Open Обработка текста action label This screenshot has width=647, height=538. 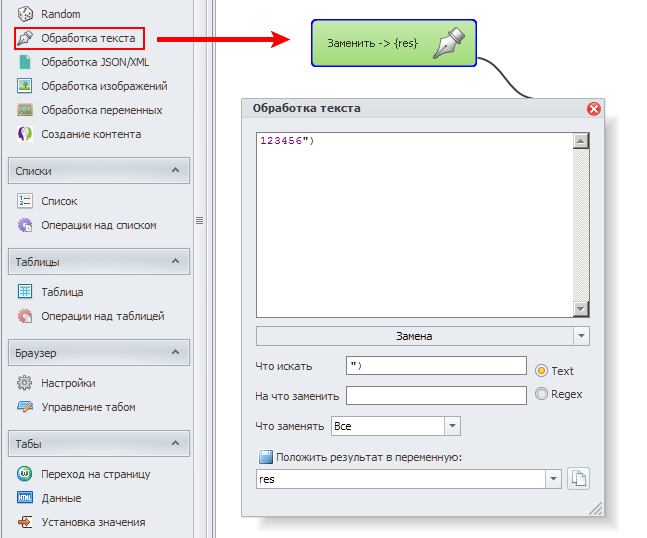[x=88, y=38]
